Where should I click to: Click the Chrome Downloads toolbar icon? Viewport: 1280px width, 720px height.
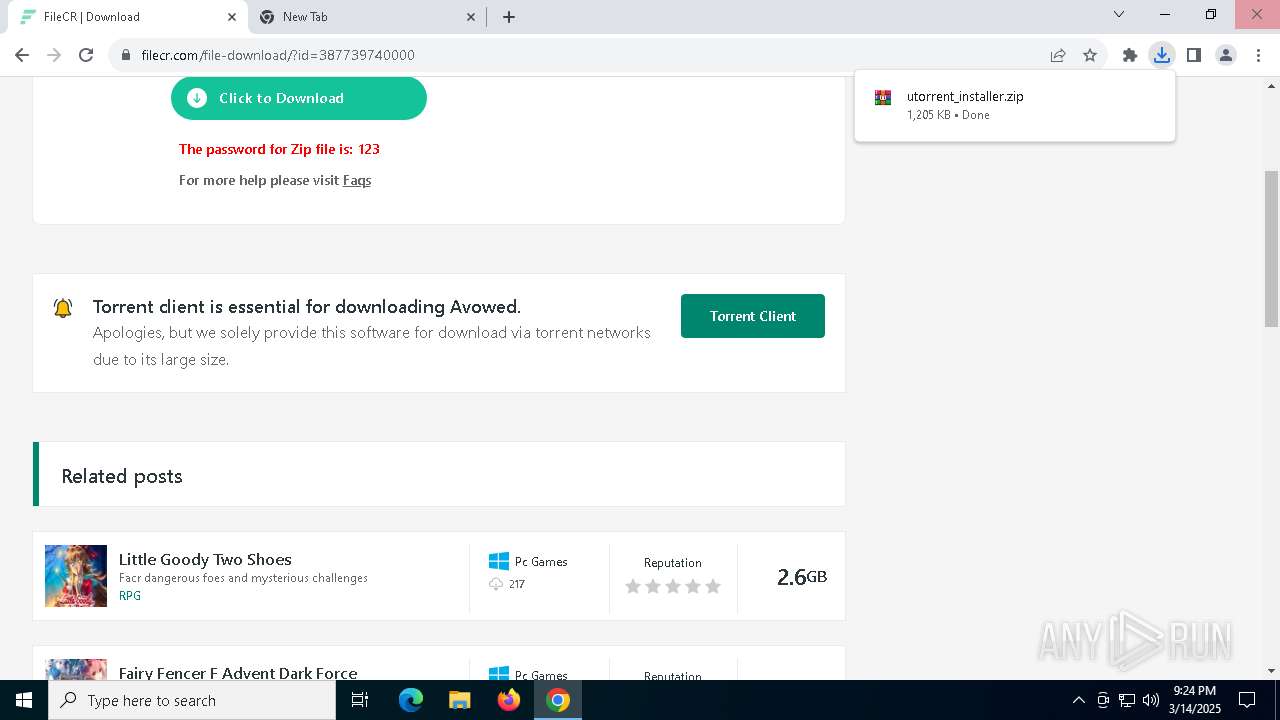point(1161,55)
